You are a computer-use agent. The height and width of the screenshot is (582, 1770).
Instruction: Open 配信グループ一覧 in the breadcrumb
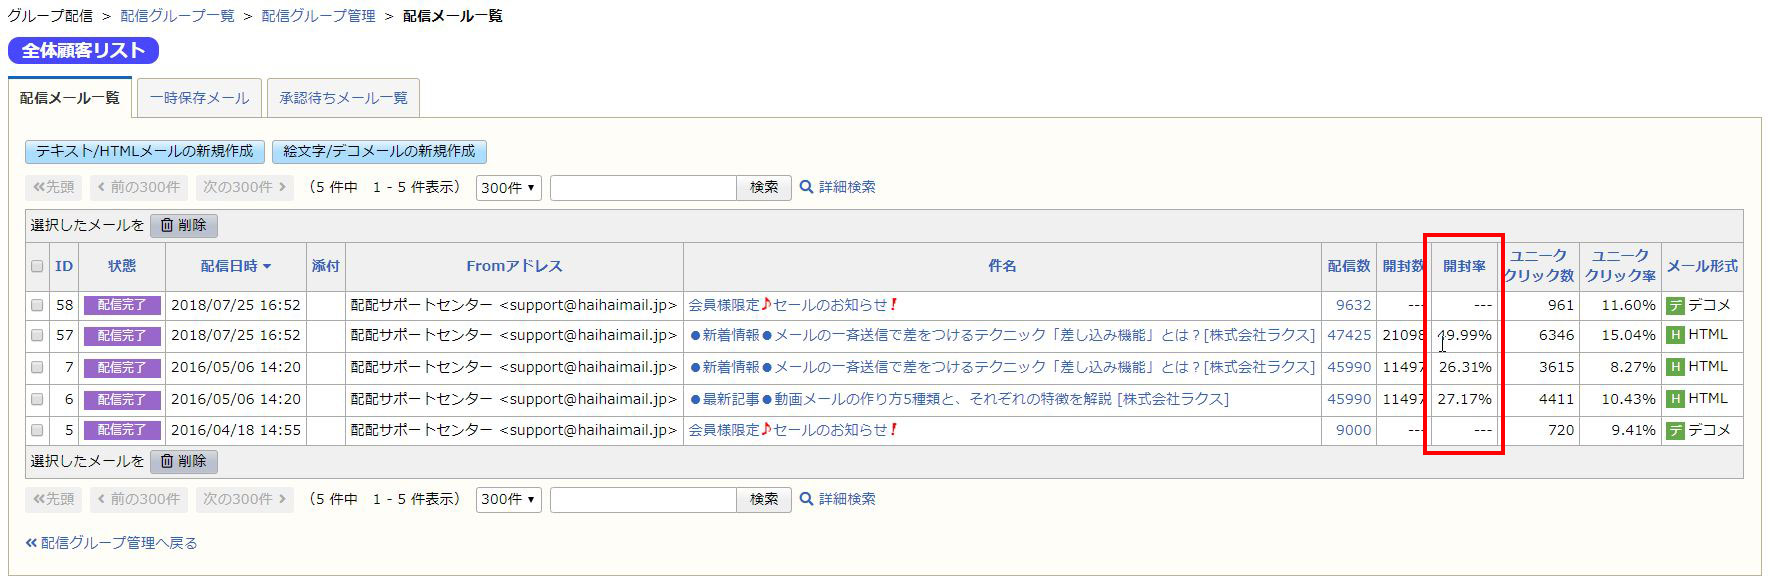click(177, 16)
